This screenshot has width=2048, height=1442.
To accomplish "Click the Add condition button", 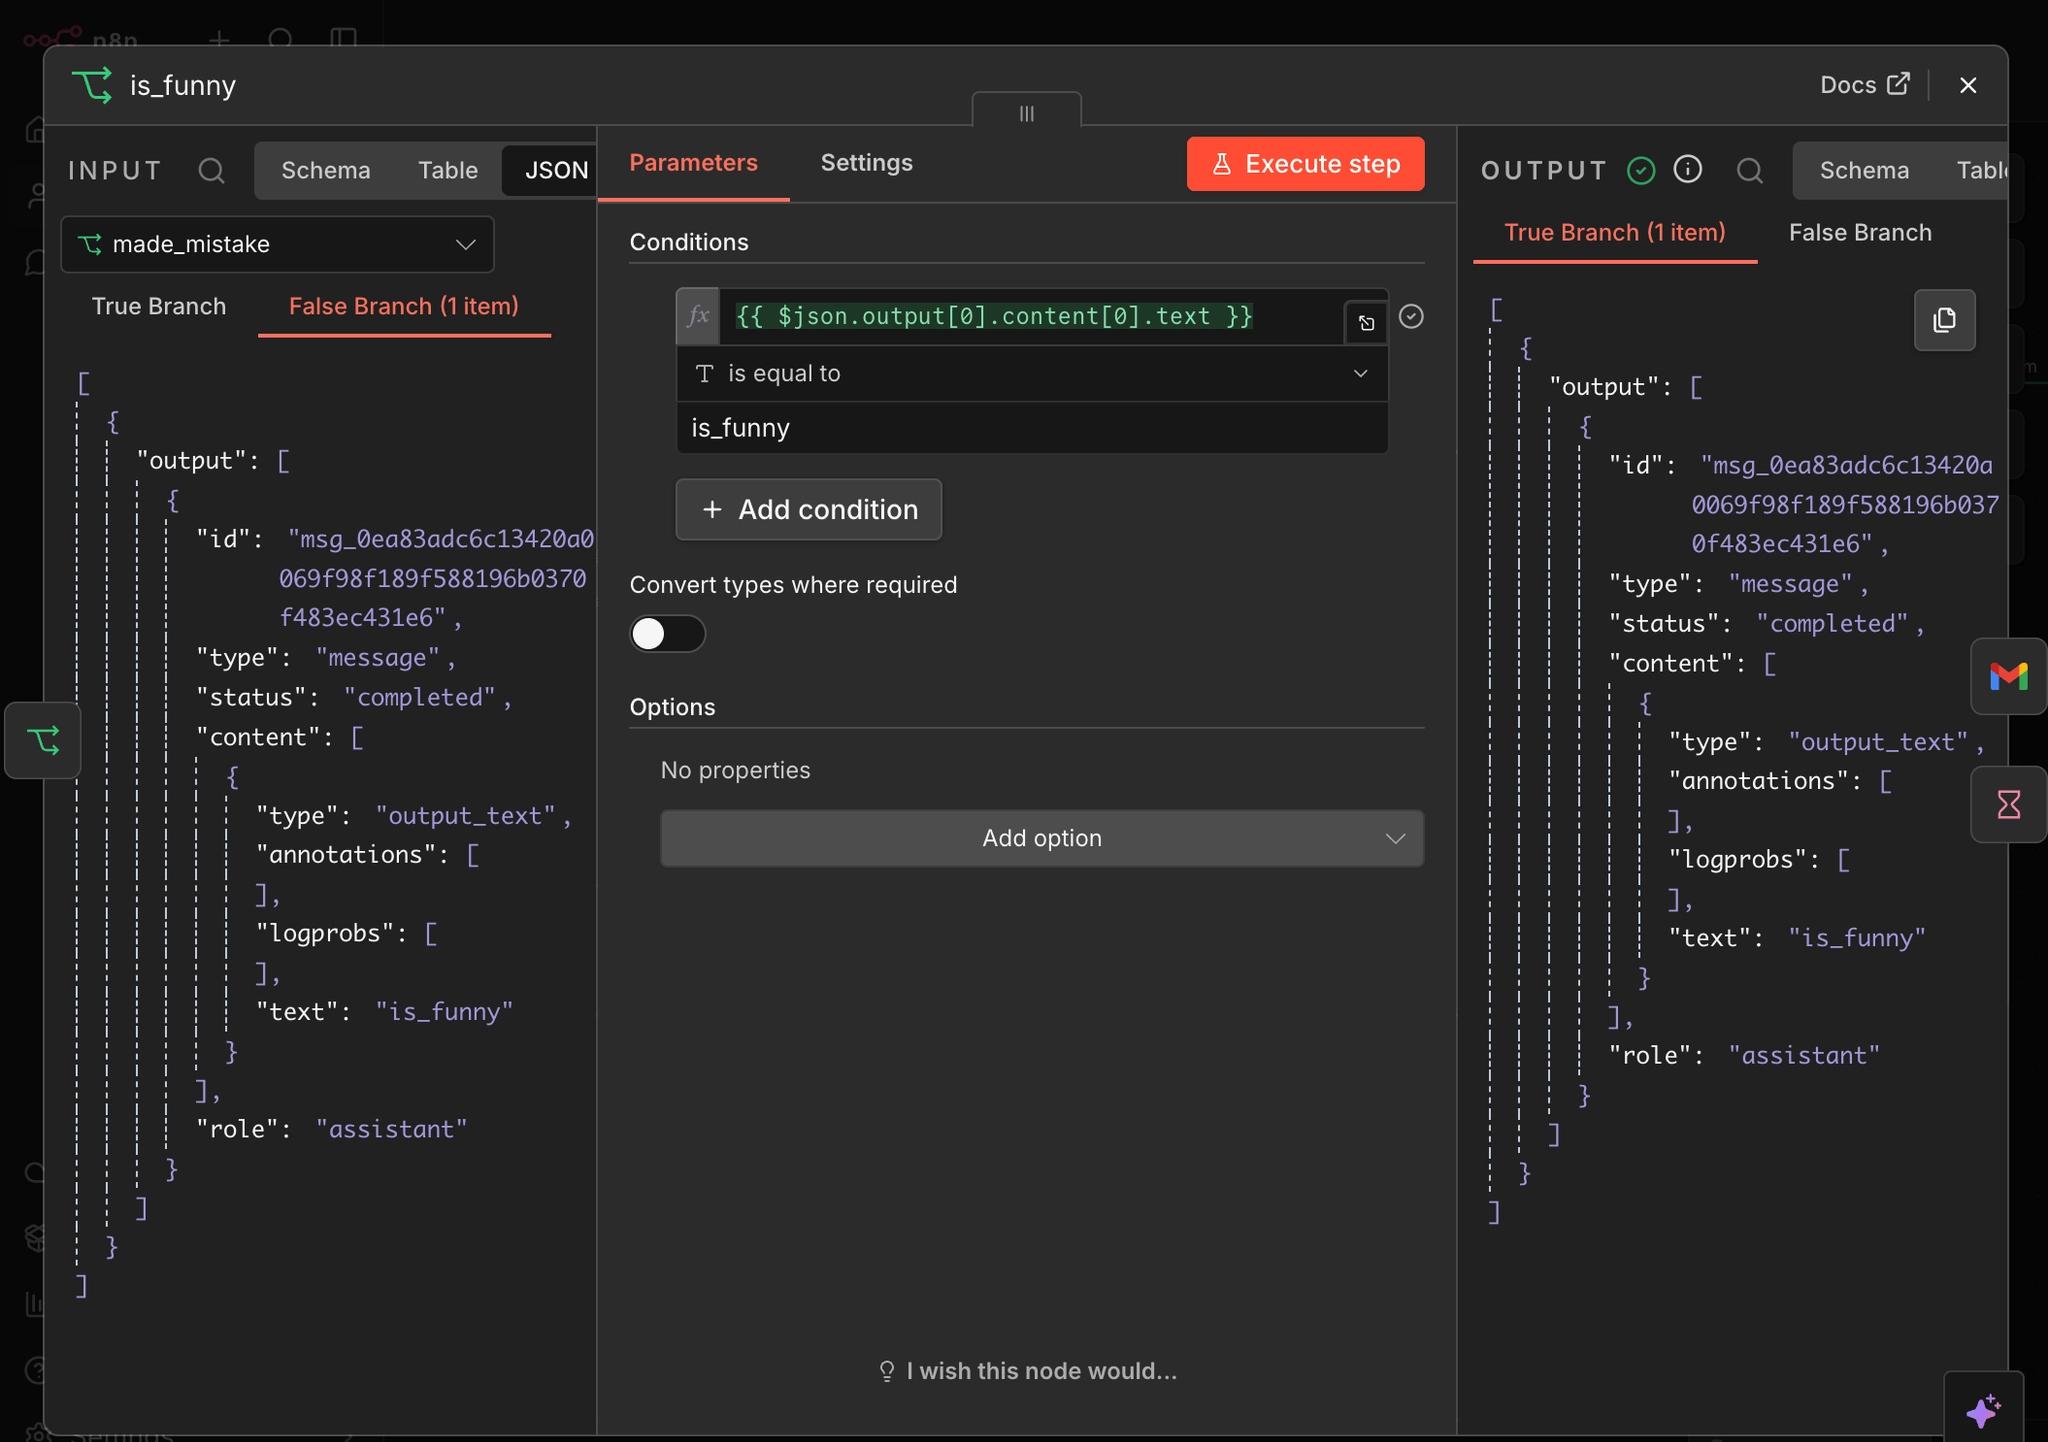I will click(808, 509).
